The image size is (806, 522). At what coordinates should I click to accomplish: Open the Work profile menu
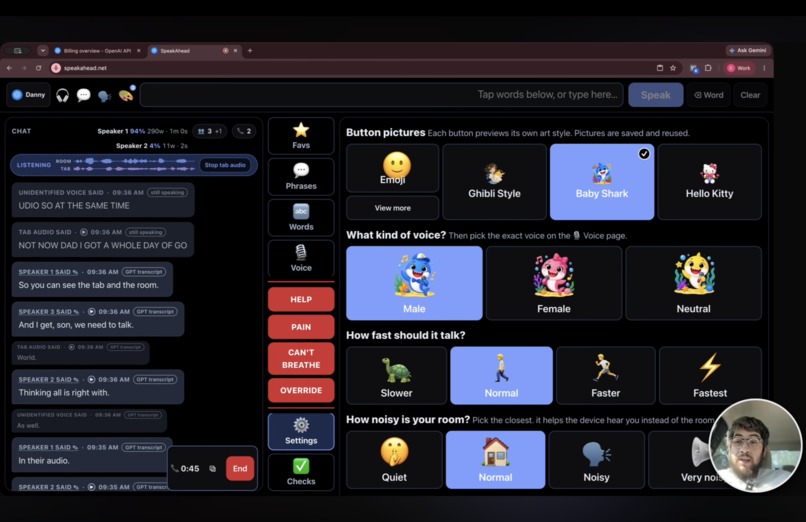(739, 68)
